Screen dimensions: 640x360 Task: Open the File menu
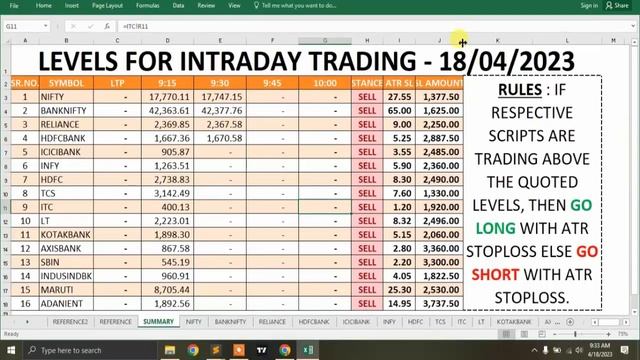coord(14,5)
